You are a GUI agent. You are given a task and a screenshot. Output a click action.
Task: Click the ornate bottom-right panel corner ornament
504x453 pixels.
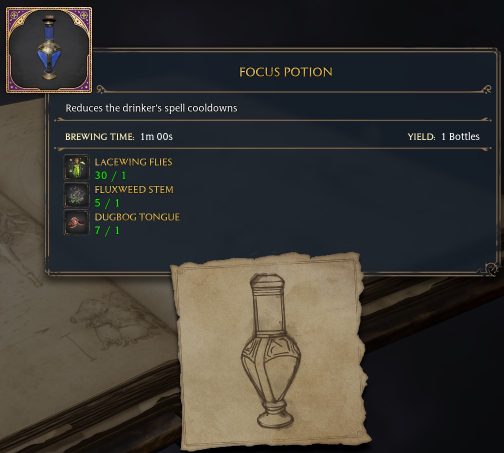click(490, 269)
